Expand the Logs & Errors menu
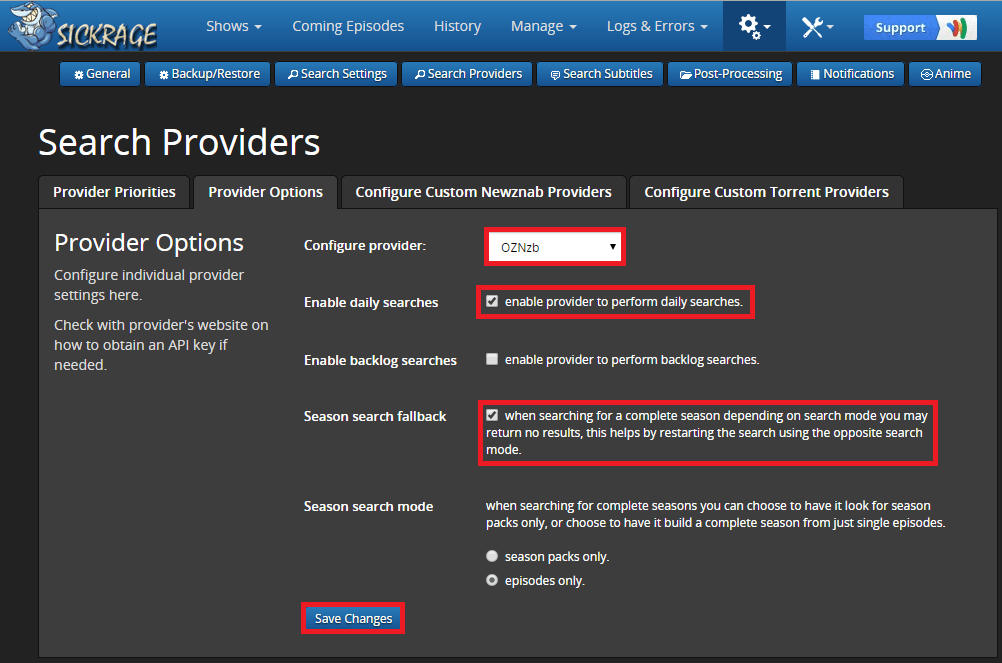Viewport: 1002px width, 663px height. (x=656, y=26)
